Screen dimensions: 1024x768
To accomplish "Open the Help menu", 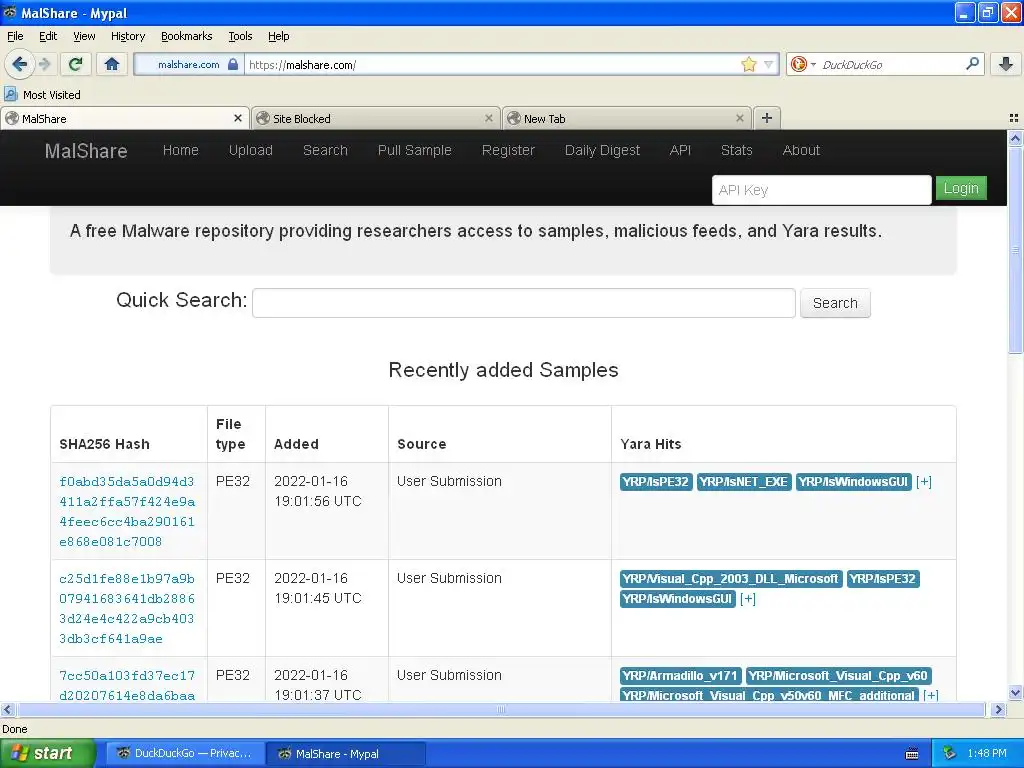I will pos(278,36).
